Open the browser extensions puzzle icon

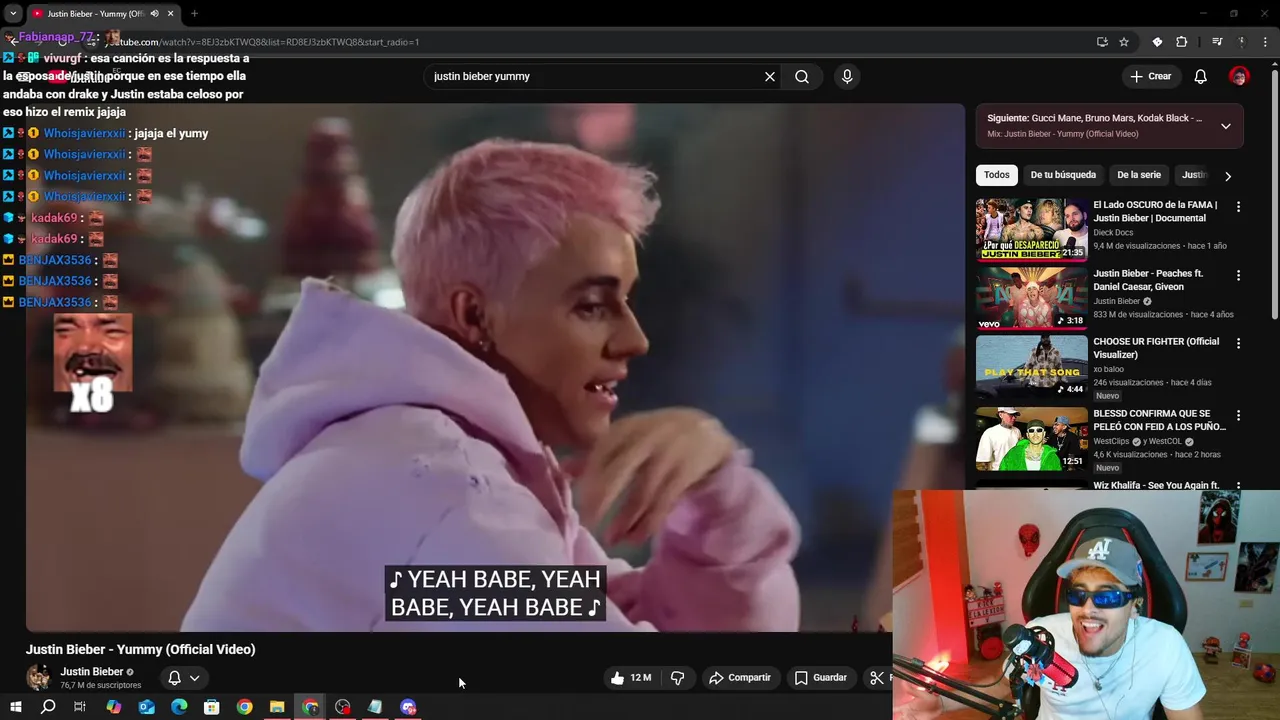point(1181,42)
